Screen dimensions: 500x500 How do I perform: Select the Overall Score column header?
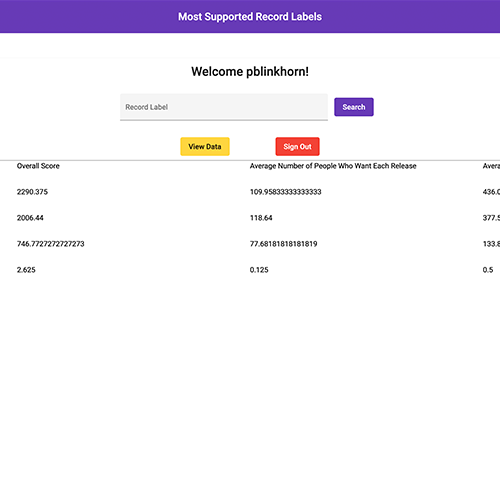(x=38, y=166)
